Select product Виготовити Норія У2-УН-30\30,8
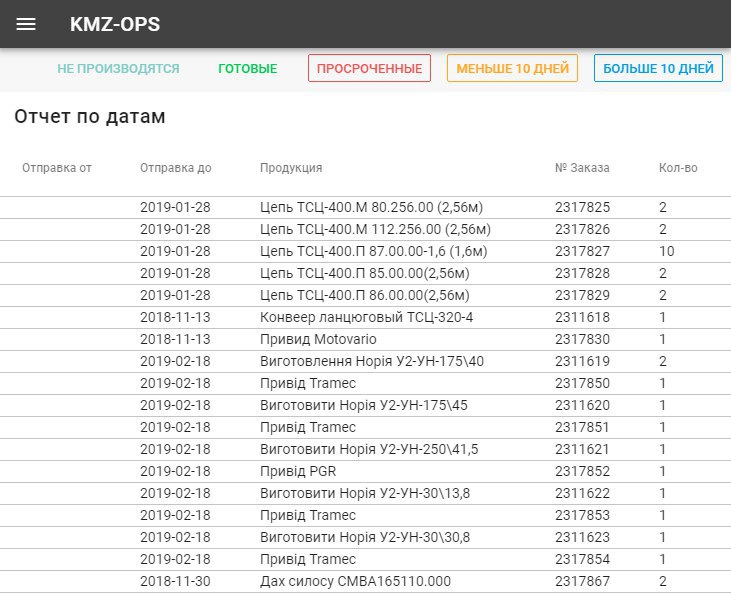This screenshot has height=595, width=731. point(365,537)
